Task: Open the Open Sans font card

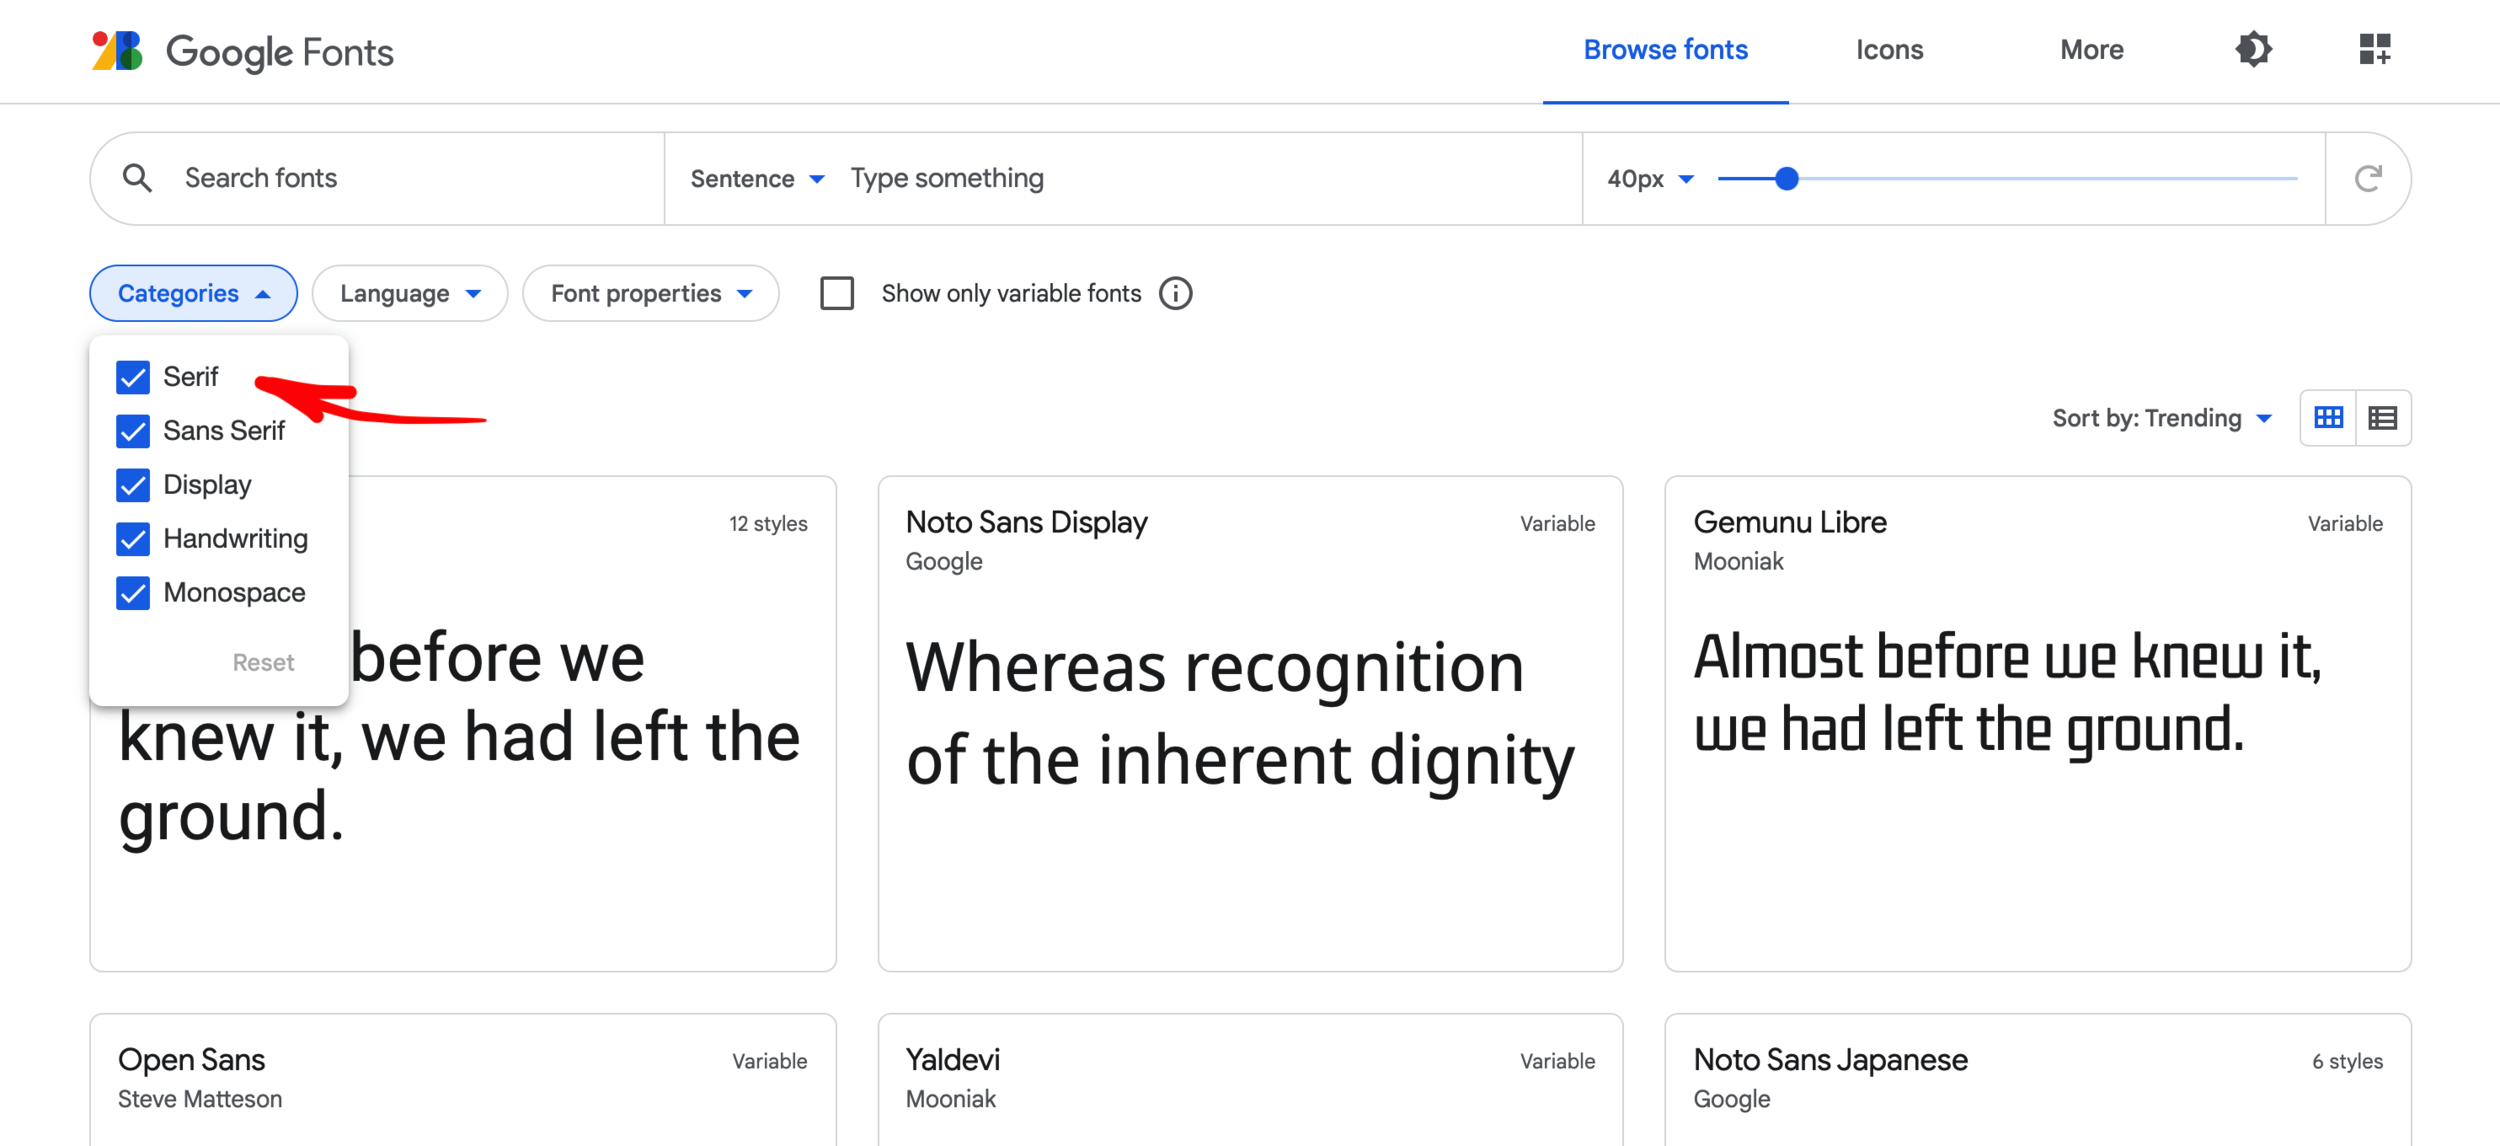Action: [x=463, y=1080]
